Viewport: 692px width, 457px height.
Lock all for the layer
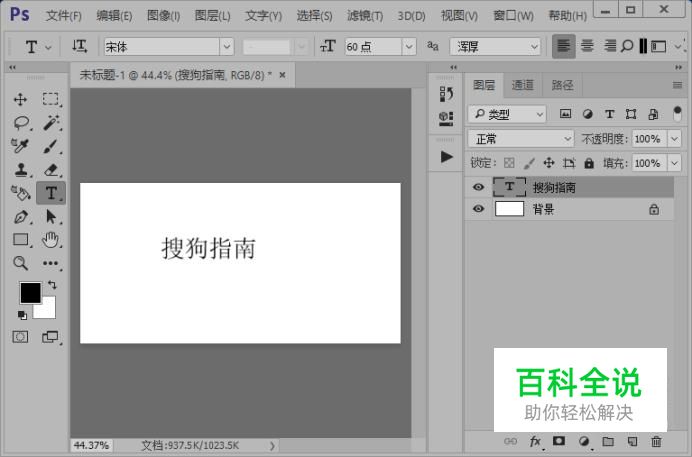[x=589, y=163]
